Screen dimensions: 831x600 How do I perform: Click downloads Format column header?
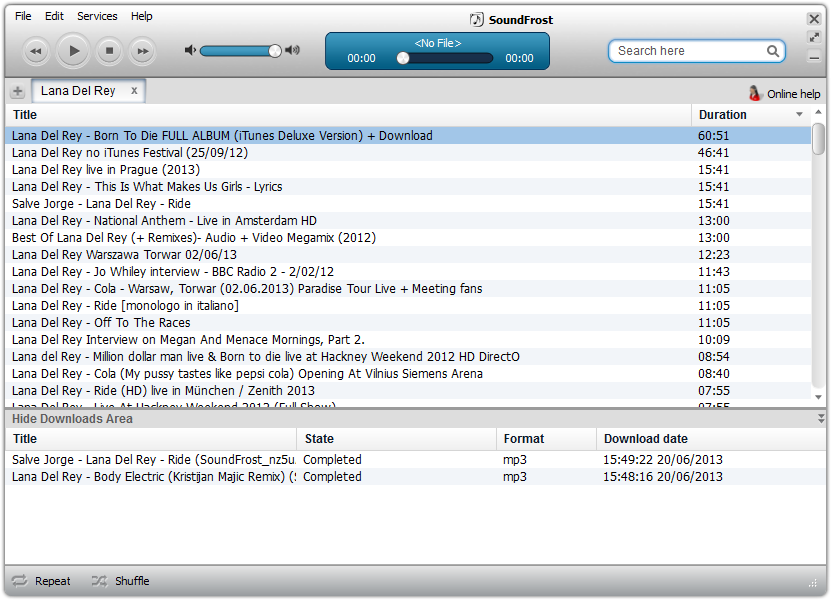[x=546, y=439]
